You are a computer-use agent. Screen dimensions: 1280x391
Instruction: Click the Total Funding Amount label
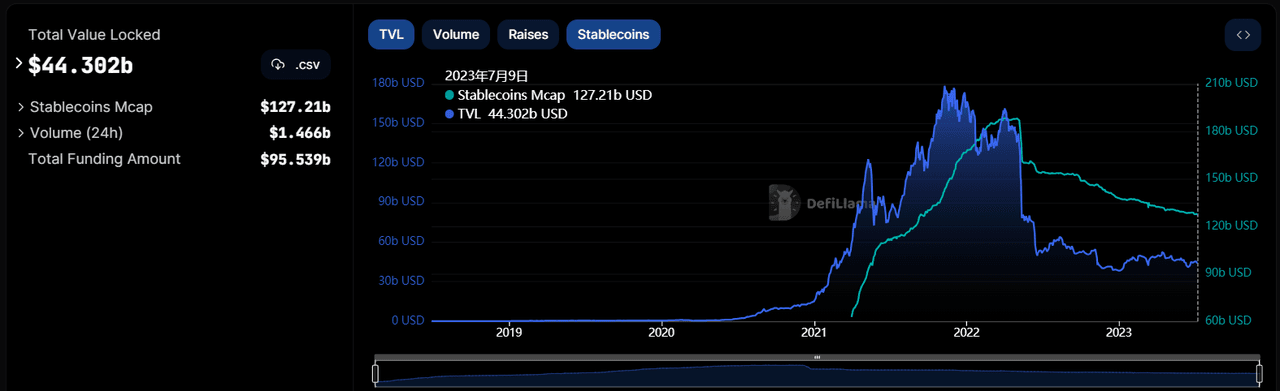(x=104, y=159)
